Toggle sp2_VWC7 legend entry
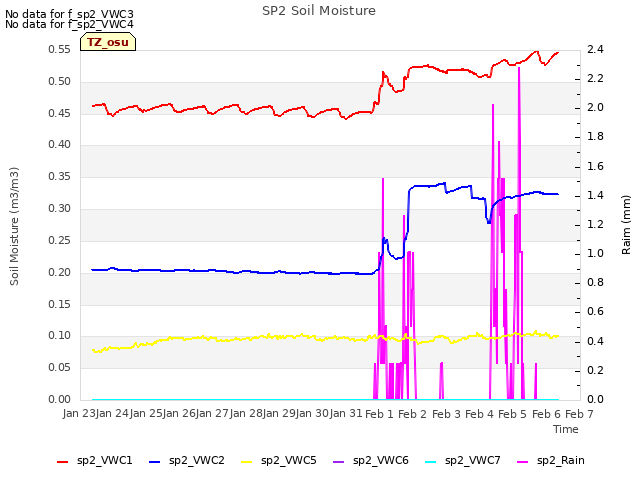Viewport: 640px width, 480px height. tap(463, 461)
